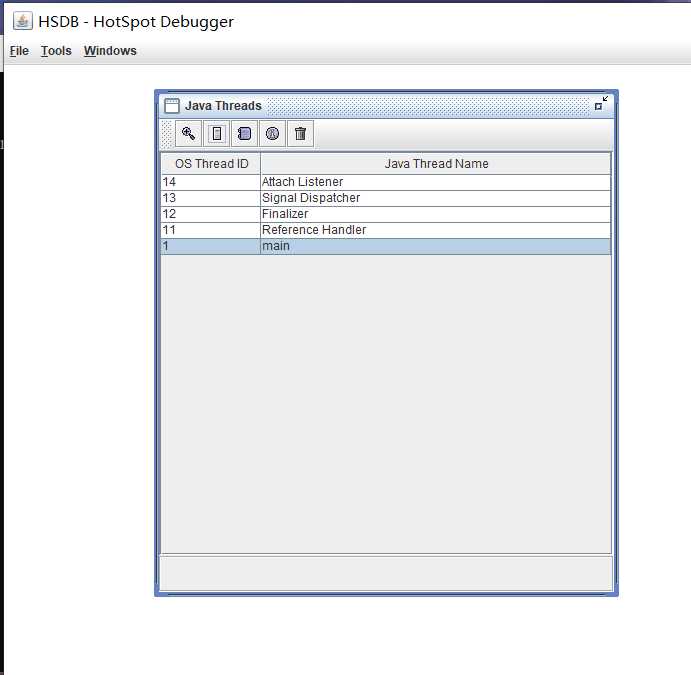This screenshot has height=675, width=691.
Task: Open the File menu
Action: 19,51
